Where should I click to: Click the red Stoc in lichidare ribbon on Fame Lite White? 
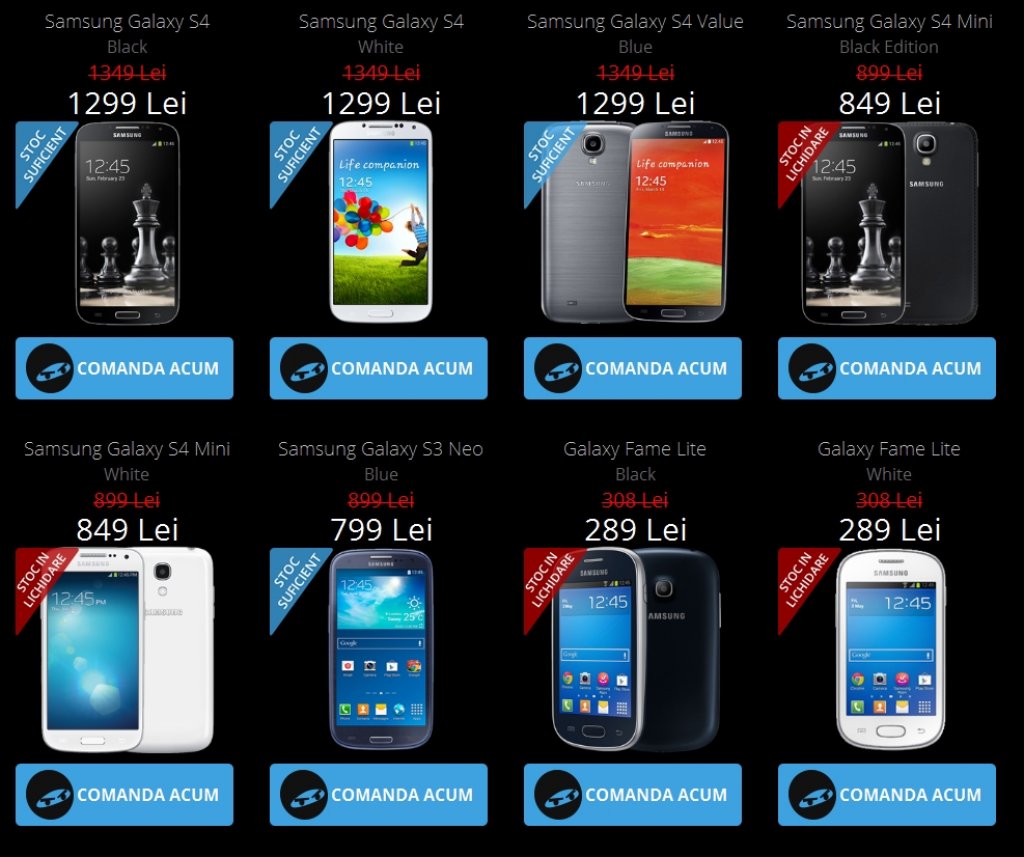[803, 581]
